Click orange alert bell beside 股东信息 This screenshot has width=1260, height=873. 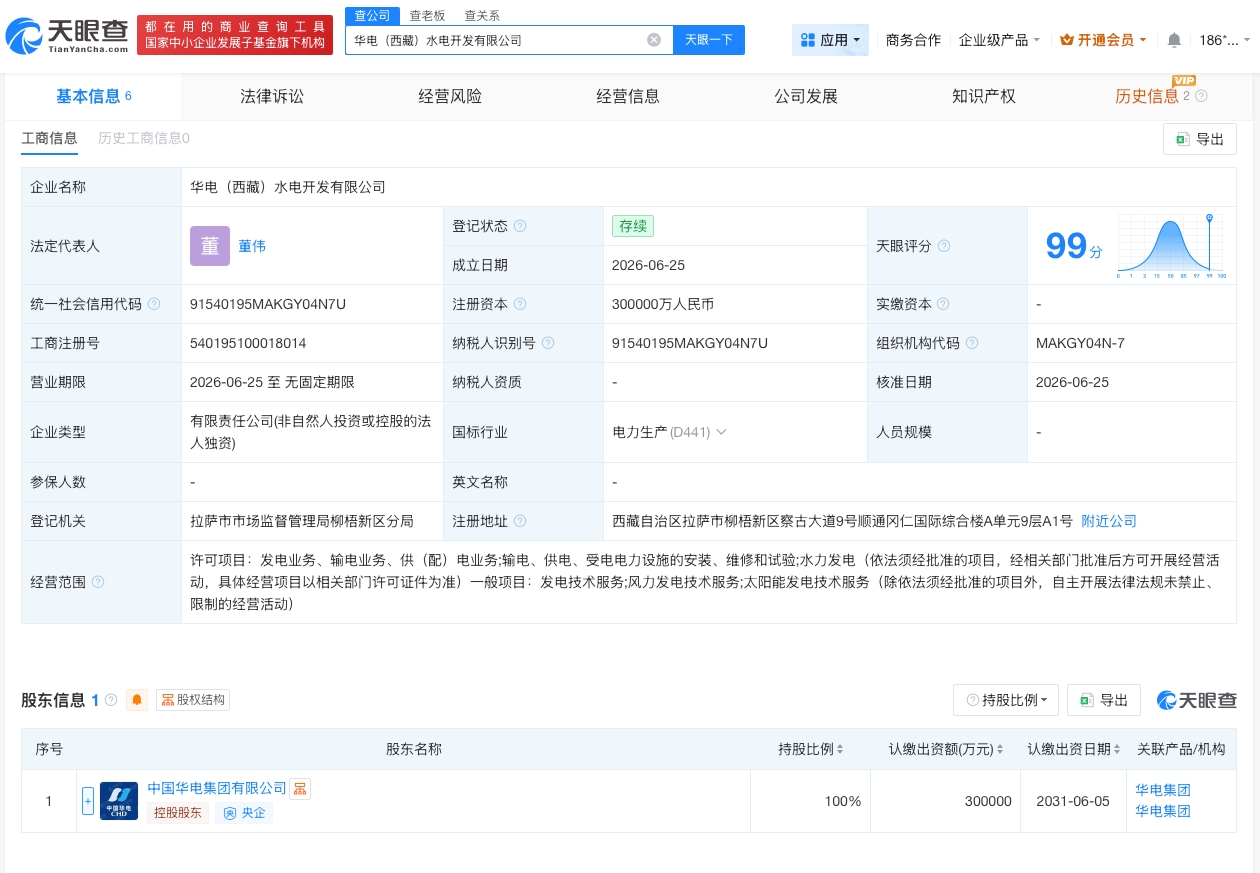(x=137, y=700)
